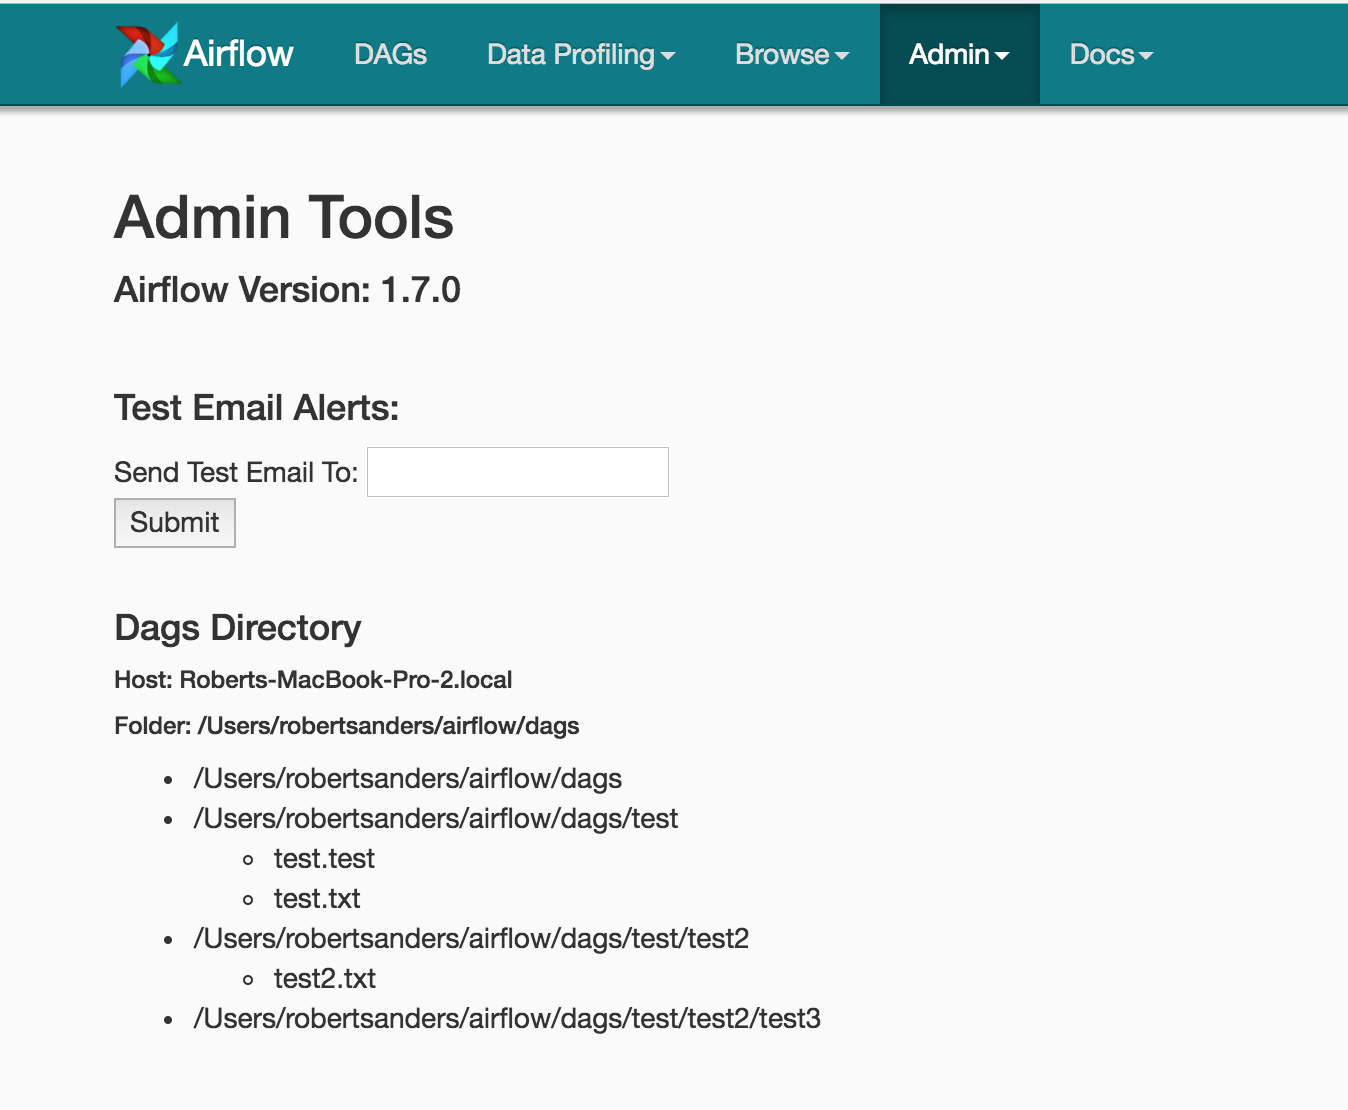Click the Test Email Alerts heading
Screen dimensions: 1348x1110
(256, 408)
